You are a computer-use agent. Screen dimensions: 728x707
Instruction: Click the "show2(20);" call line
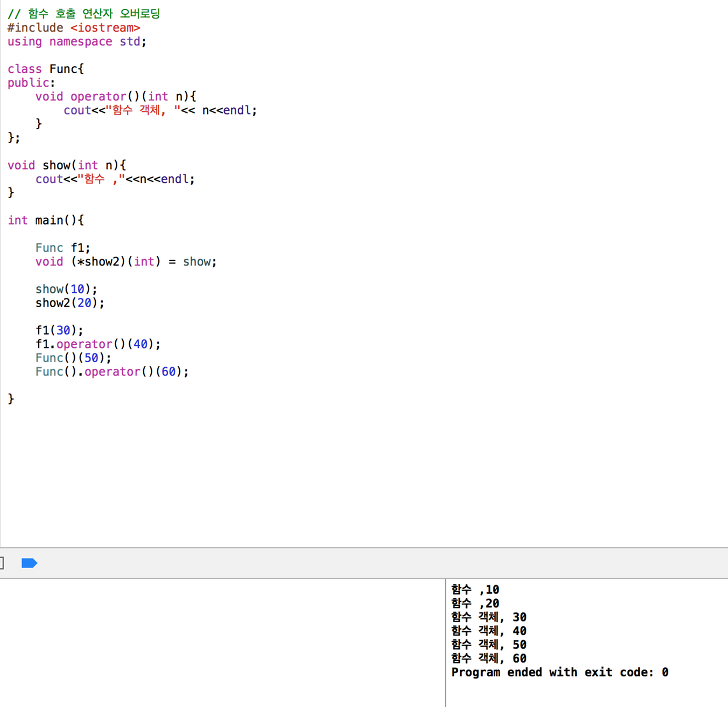click(70, 303)
